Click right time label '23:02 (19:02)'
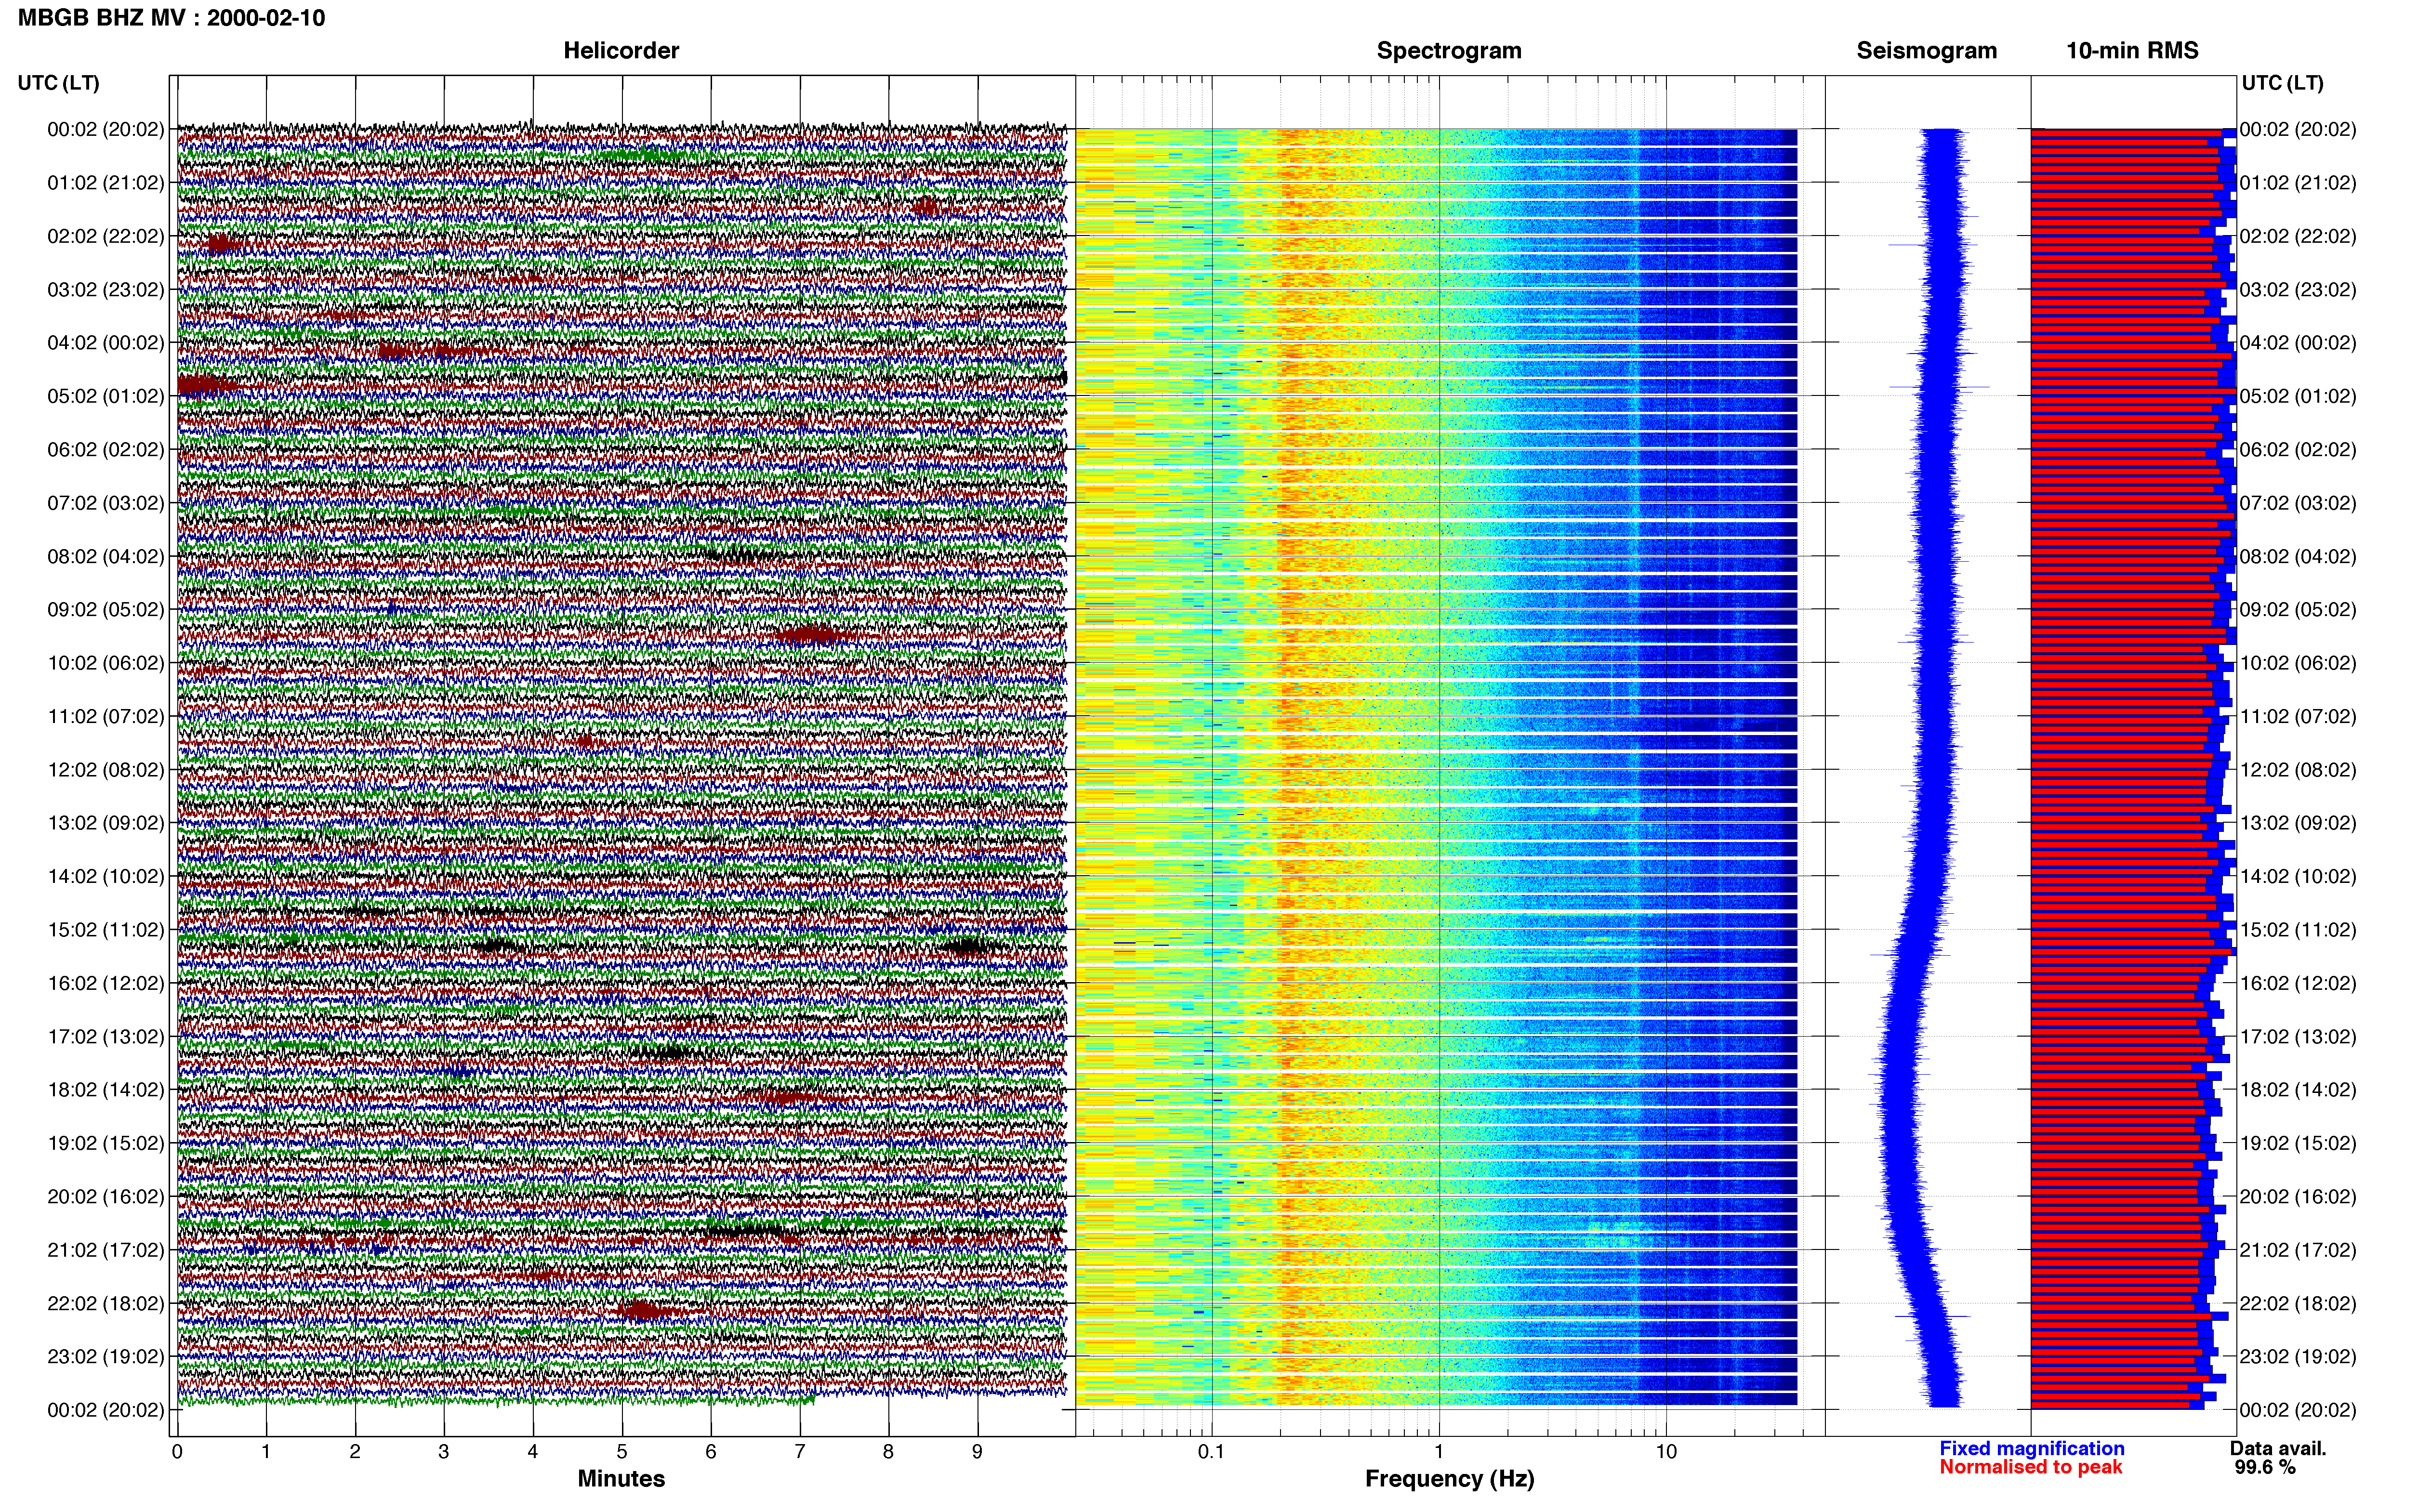The width and height of the screenshot is (2418, 1512). (2298, 1357)
